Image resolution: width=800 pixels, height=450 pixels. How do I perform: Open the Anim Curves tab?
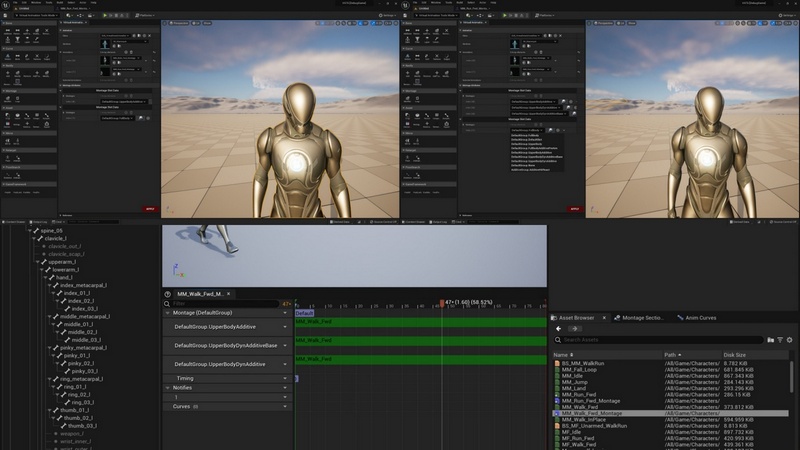click(x=700, y=317)
